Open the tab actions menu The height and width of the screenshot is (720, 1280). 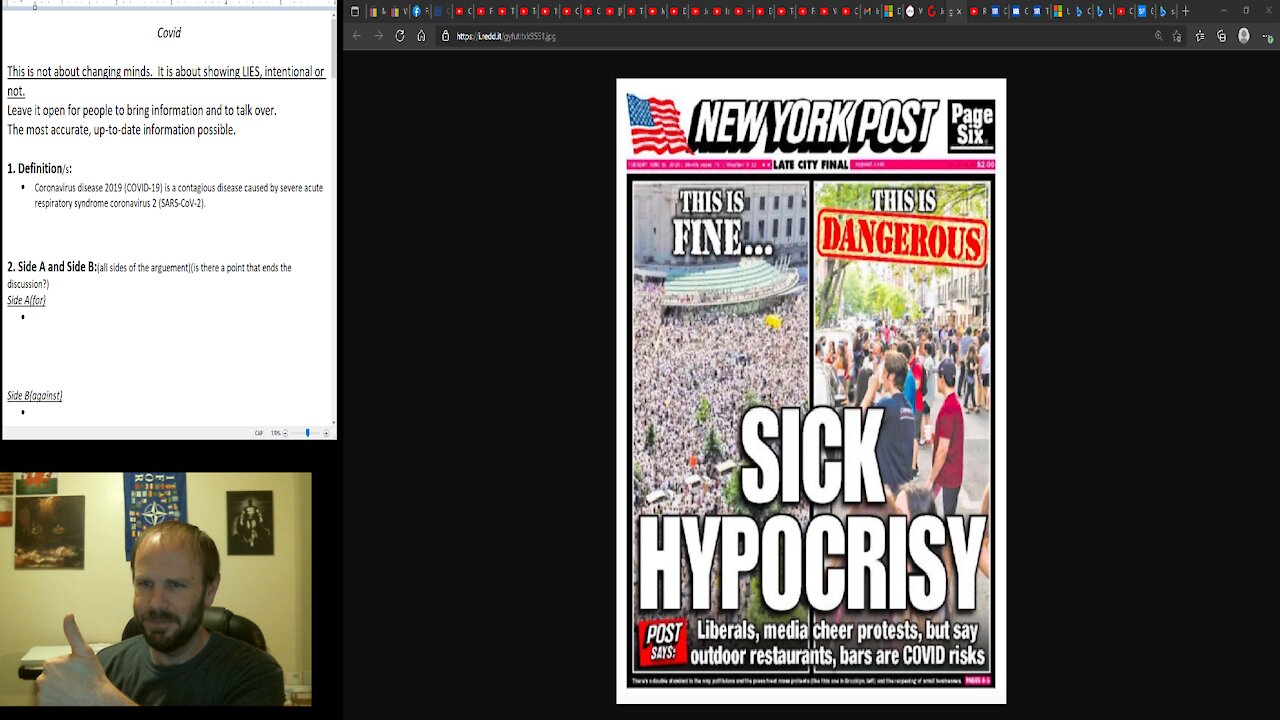coord(355,11)
